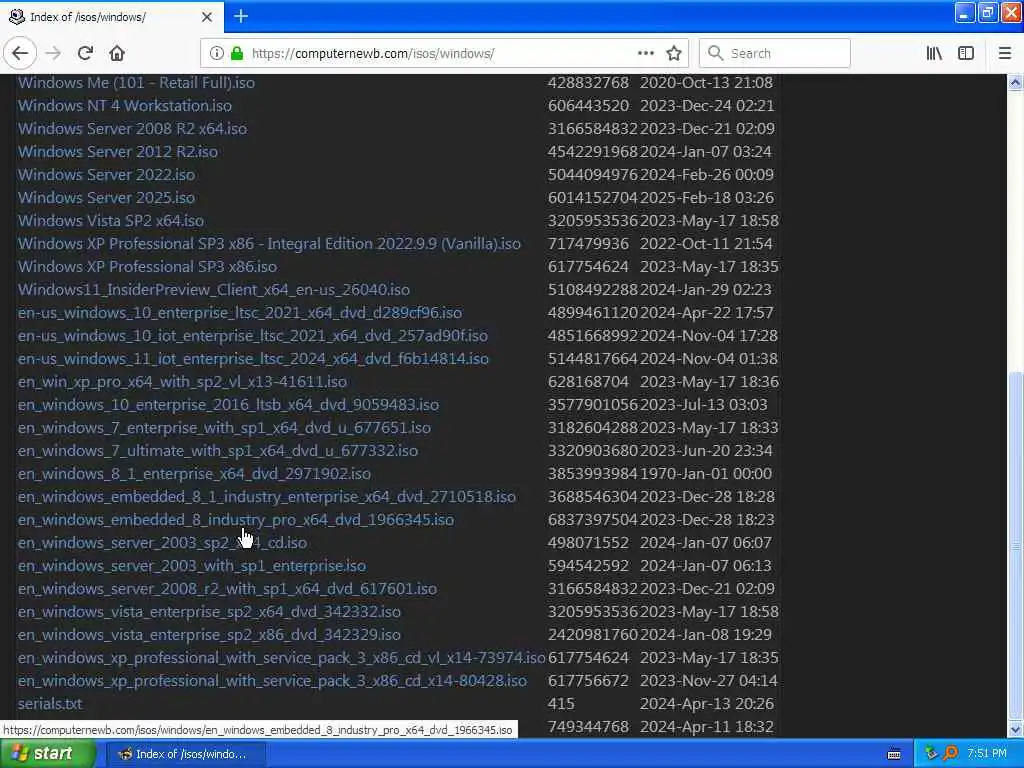1024x768 pixels.
Task: Open en_windows_embedded_8_1_industry_enterprise iso link
Action: pos(266,497)
